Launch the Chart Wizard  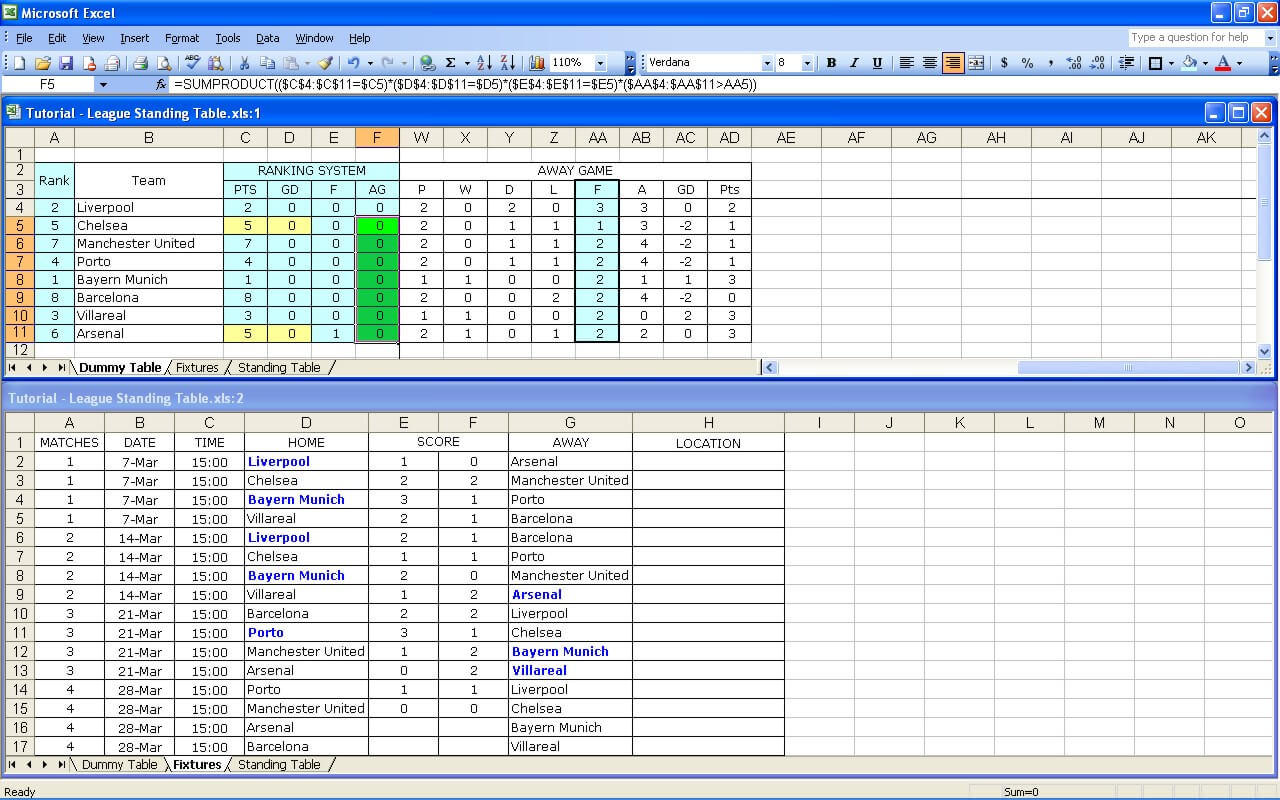[x=537, y=63]
